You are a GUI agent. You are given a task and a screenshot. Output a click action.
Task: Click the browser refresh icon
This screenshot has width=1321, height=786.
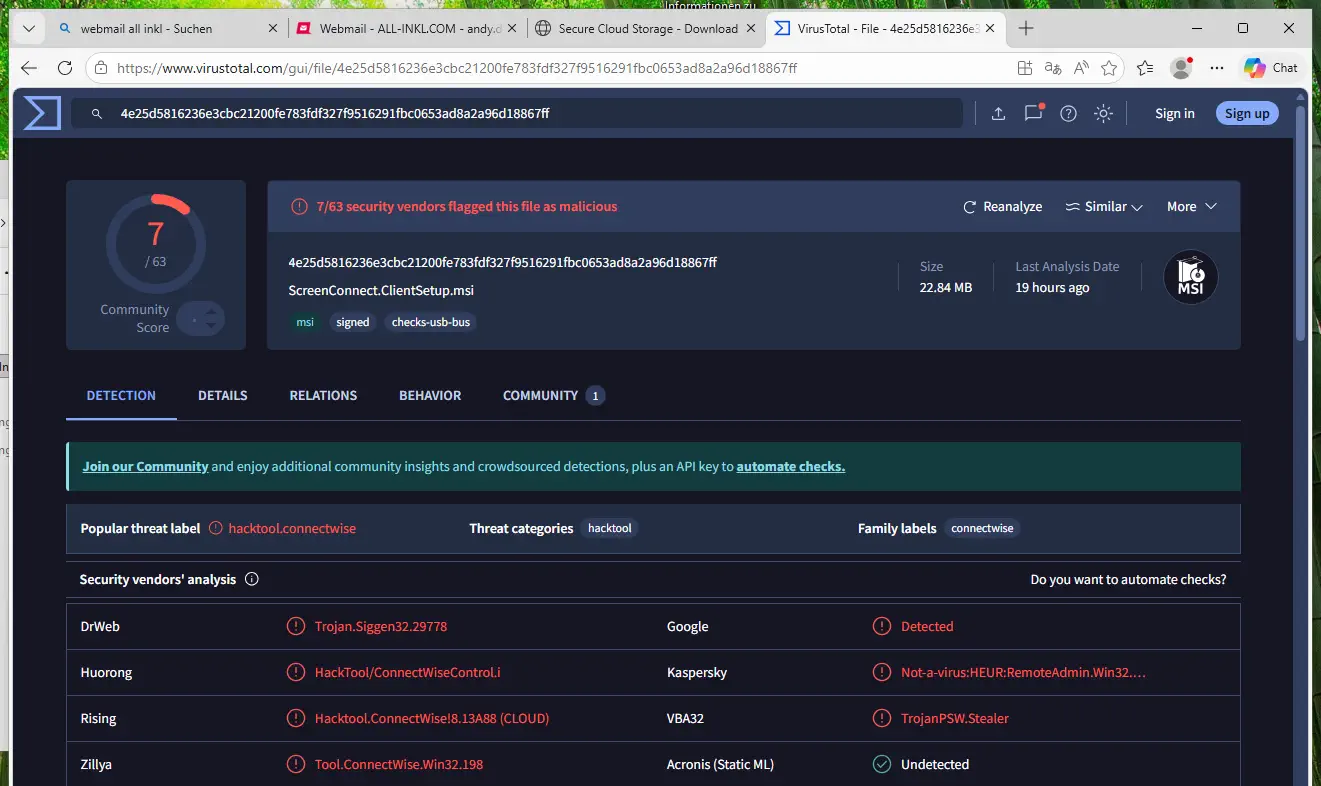65,69
